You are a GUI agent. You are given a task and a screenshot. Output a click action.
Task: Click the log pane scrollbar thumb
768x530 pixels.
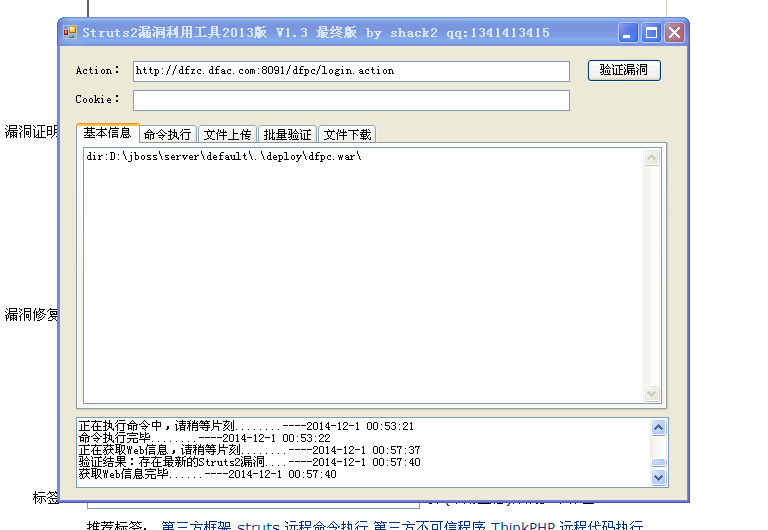[x=658, y=462]
